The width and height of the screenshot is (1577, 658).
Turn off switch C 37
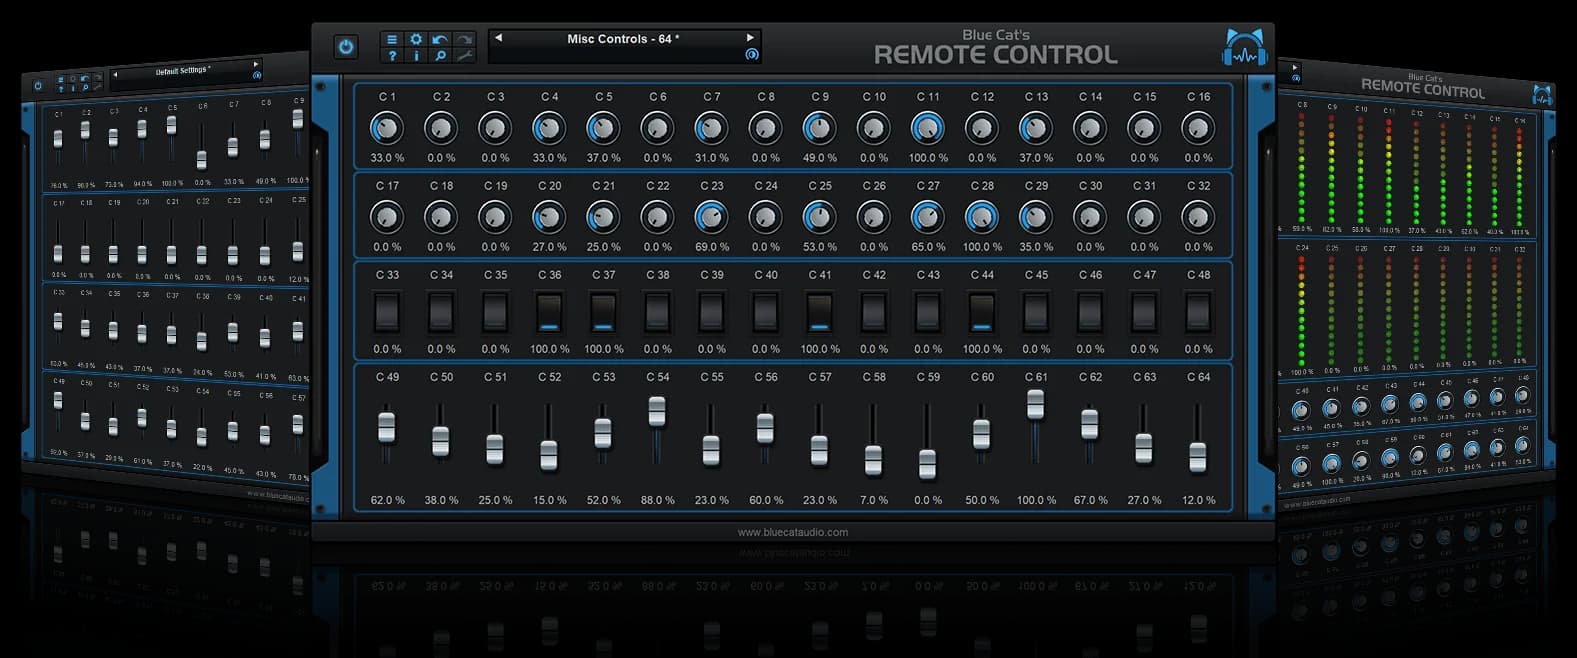tap(603, 313)
